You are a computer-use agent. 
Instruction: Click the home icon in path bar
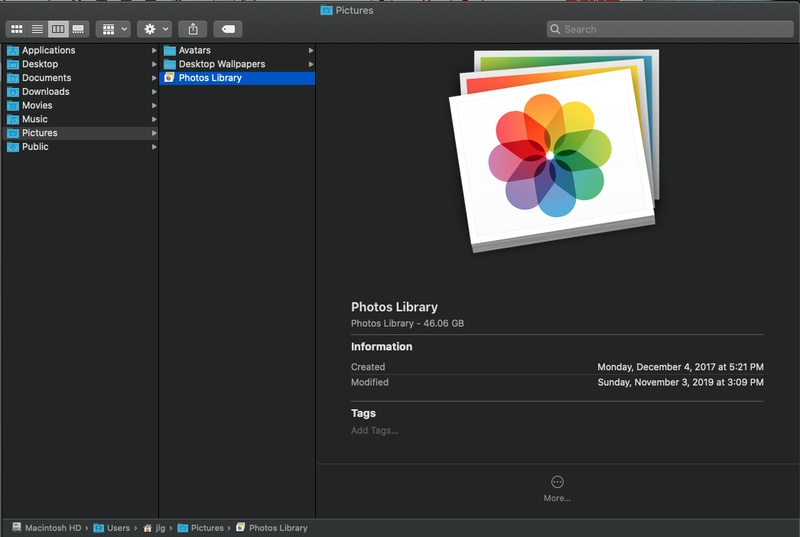click(x=147, y=528)
